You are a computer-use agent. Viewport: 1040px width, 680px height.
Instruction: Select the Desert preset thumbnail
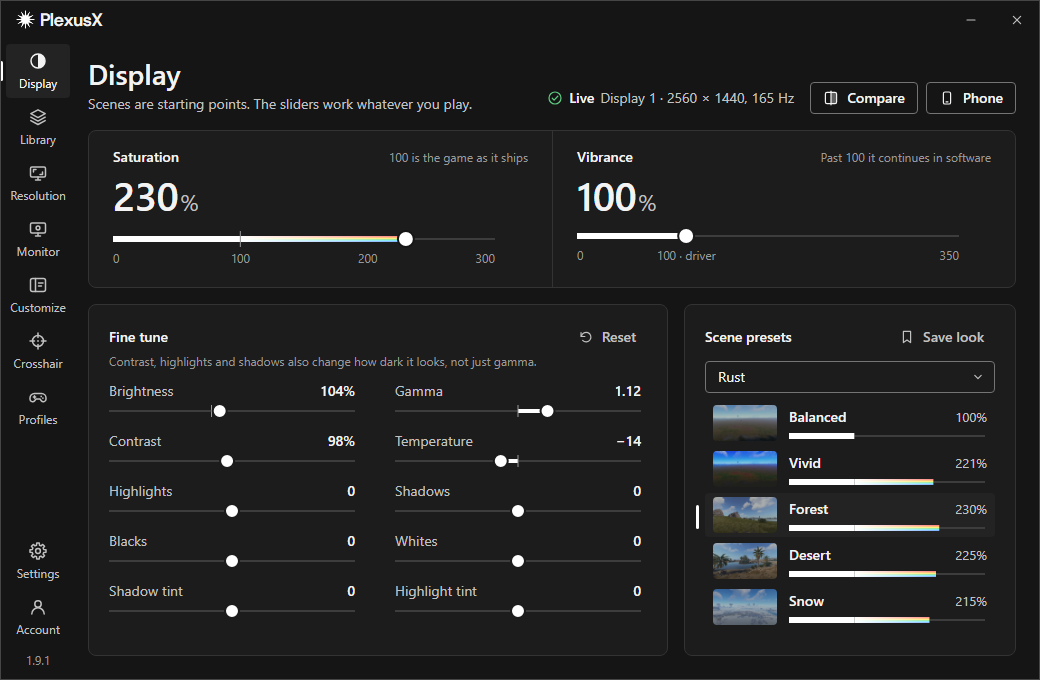pos(745,561)
